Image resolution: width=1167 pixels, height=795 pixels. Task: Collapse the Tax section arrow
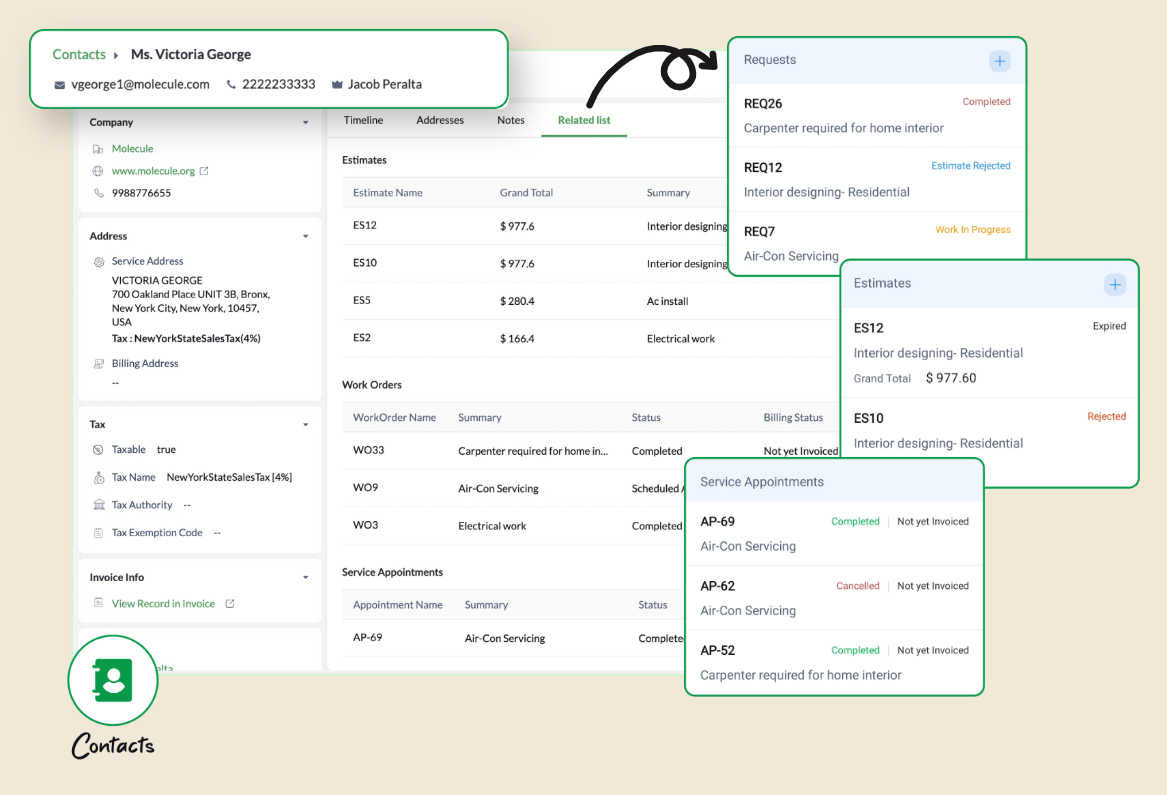[x=306, y=425]
